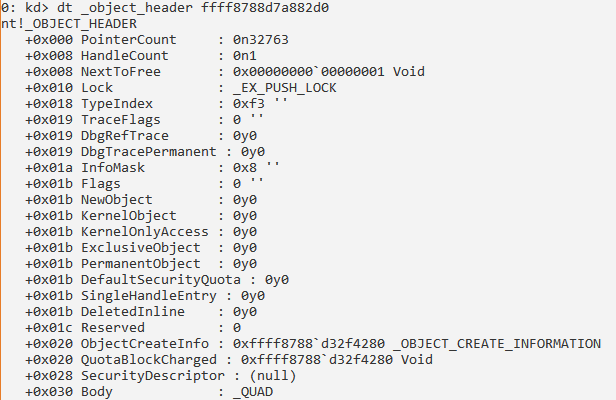Click the DeletedInline field name

coord(133,312)
